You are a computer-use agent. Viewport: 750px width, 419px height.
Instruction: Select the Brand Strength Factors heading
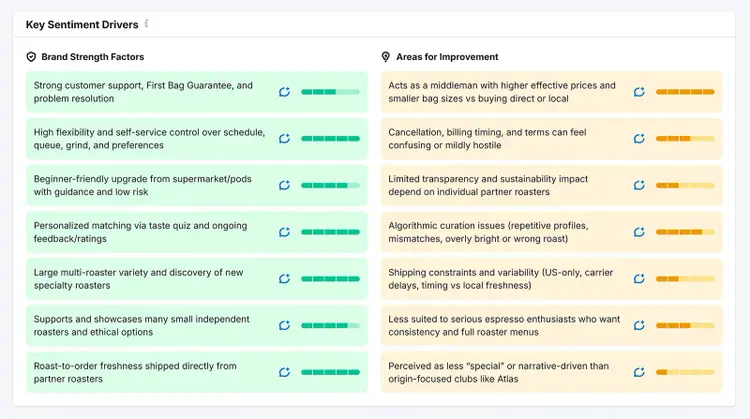pos(93,57)
